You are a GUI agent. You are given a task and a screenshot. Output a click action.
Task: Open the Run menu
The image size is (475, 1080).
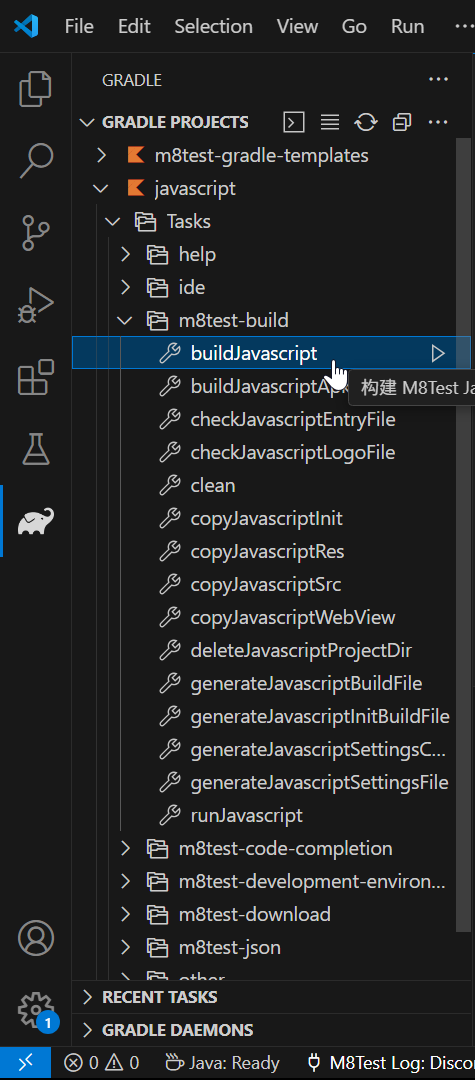(x=408, y=26)
